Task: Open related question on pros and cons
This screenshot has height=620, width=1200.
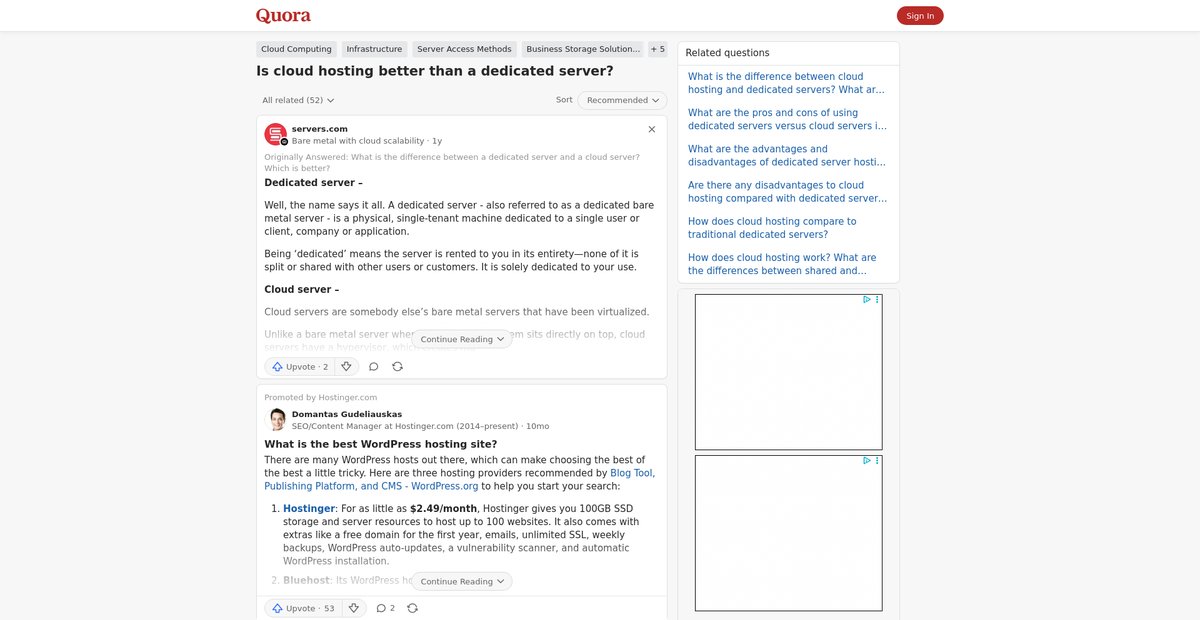Action: click(787, 120)
